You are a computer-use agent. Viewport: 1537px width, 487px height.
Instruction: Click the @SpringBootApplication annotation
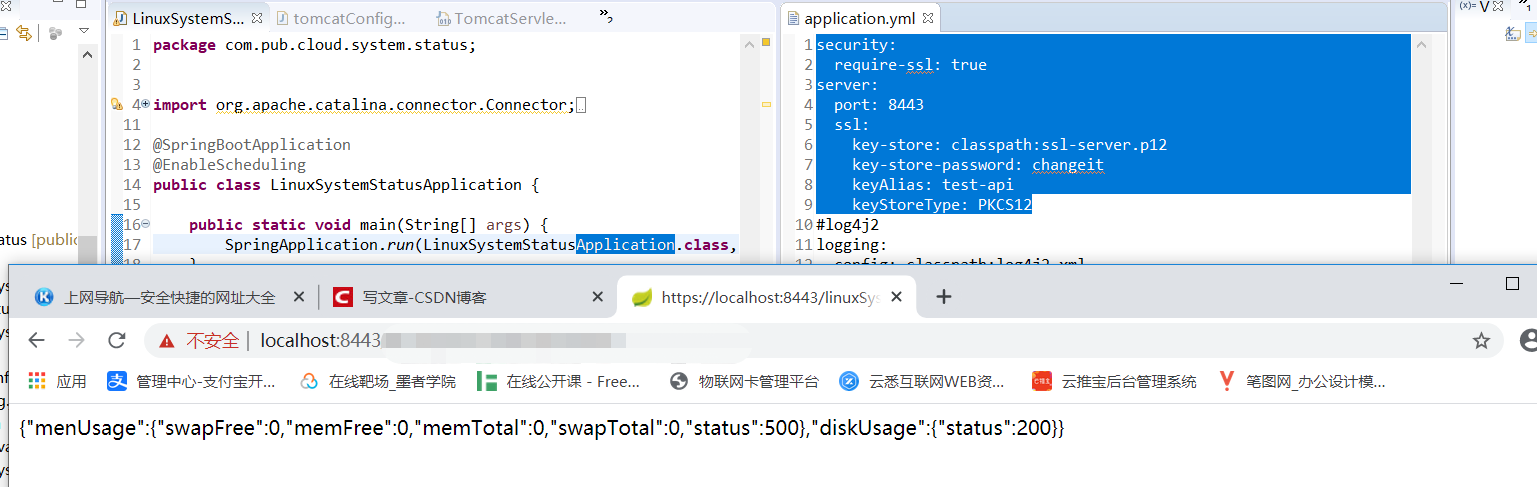[252, 145]
